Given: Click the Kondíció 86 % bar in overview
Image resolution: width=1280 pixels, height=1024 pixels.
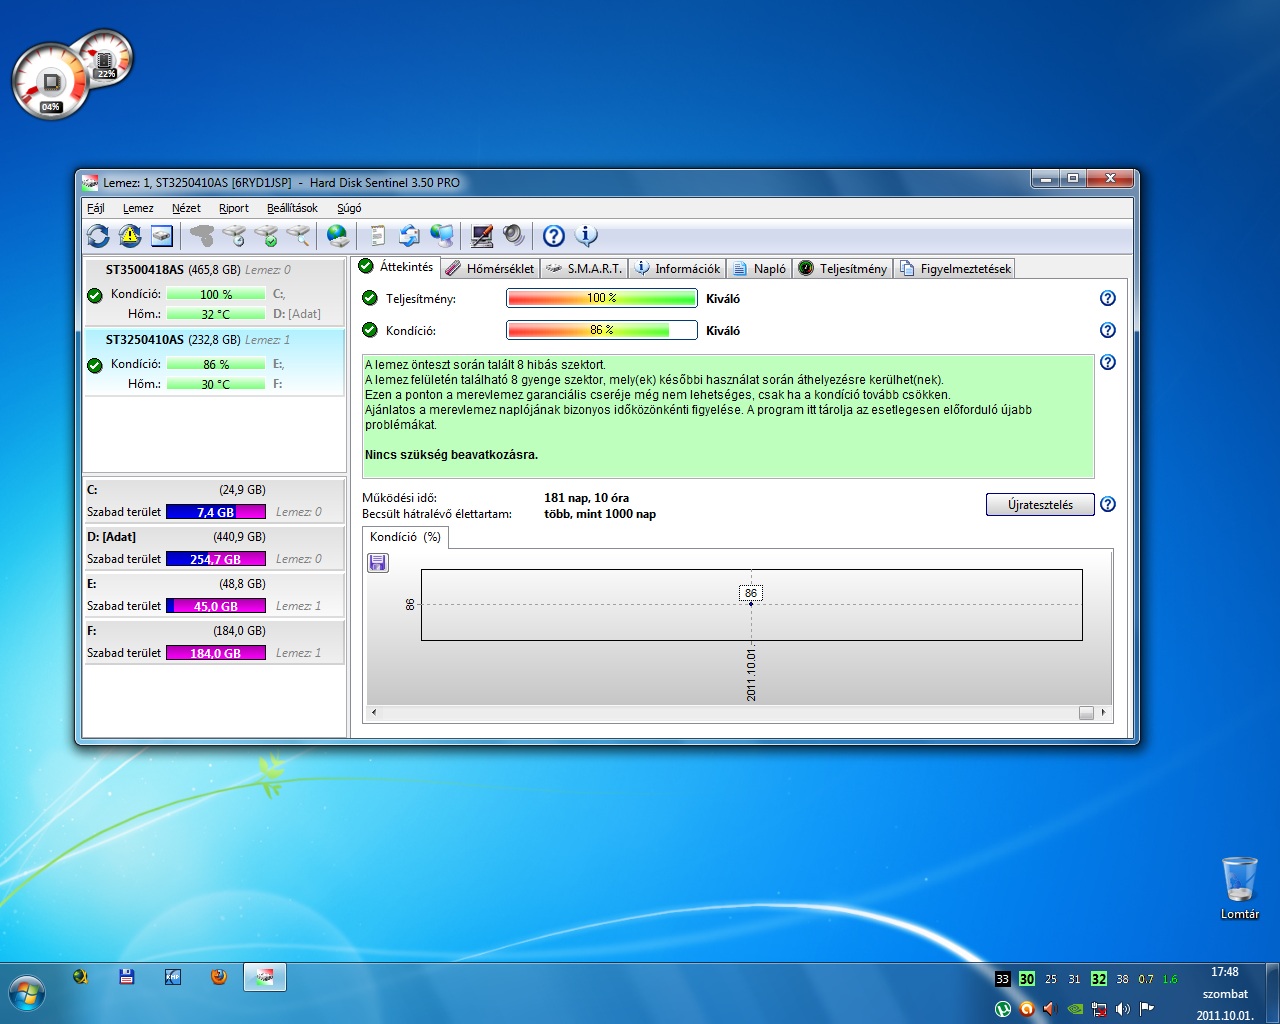Looking at the screenshot, I should 601,330.
